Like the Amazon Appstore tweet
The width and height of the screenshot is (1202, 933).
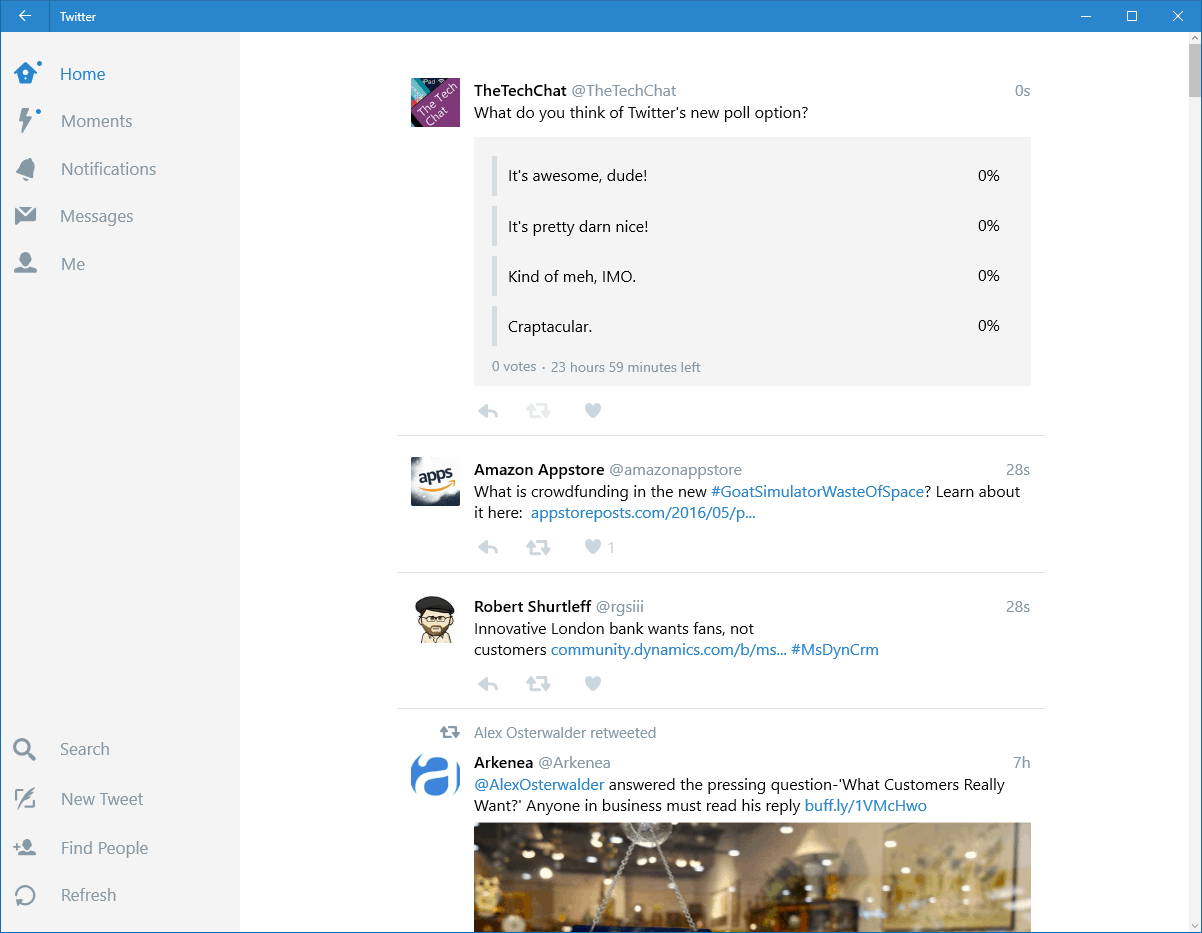593,547
